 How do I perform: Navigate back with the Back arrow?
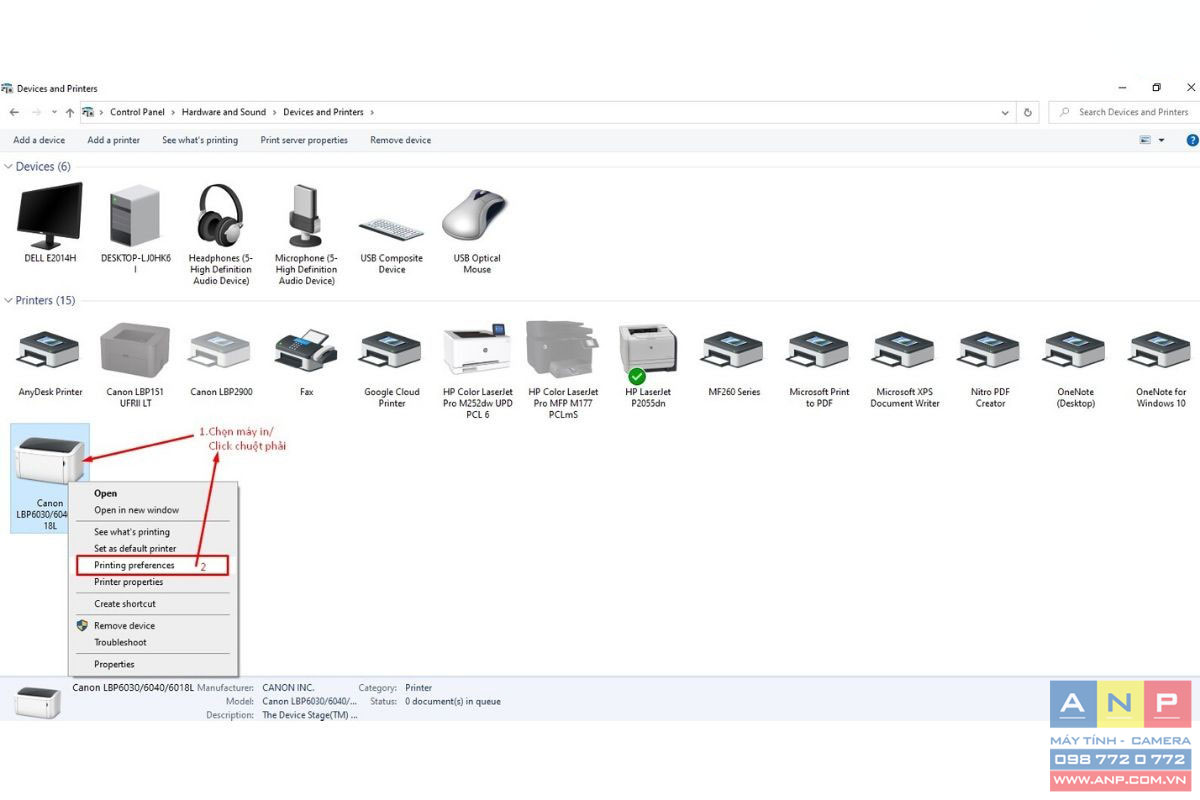(14, 112)
